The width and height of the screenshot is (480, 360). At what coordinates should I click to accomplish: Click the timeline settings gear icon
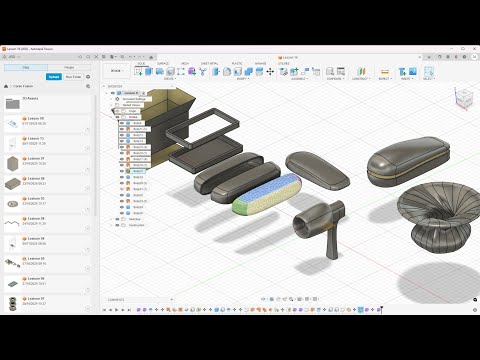pyautogui.click(x=475, y=310)
